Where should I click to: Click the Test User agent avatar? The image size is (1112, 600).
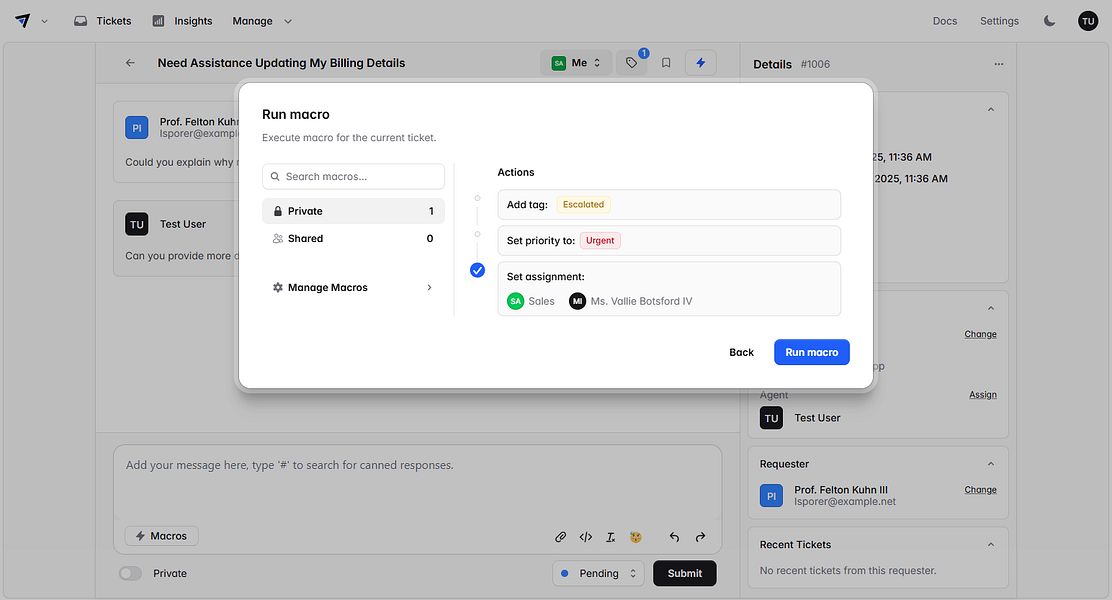pos(772,418)
